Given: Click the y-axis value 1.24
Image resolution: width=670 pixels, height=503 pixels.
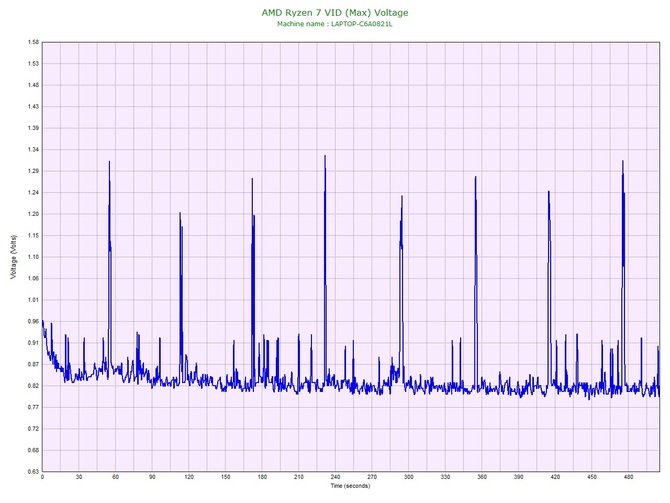Looking at the screenshot, I should tap(33, 193).
